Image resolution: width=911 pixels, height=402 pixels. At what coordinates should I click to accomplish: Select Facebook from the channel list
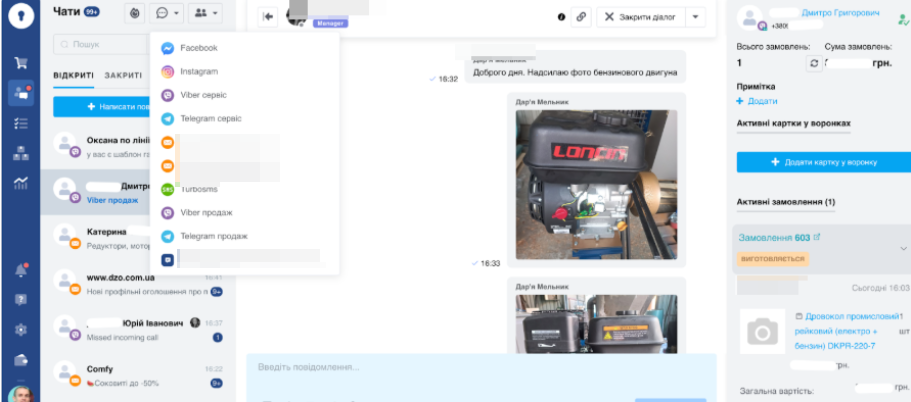(x=198, y=48)
